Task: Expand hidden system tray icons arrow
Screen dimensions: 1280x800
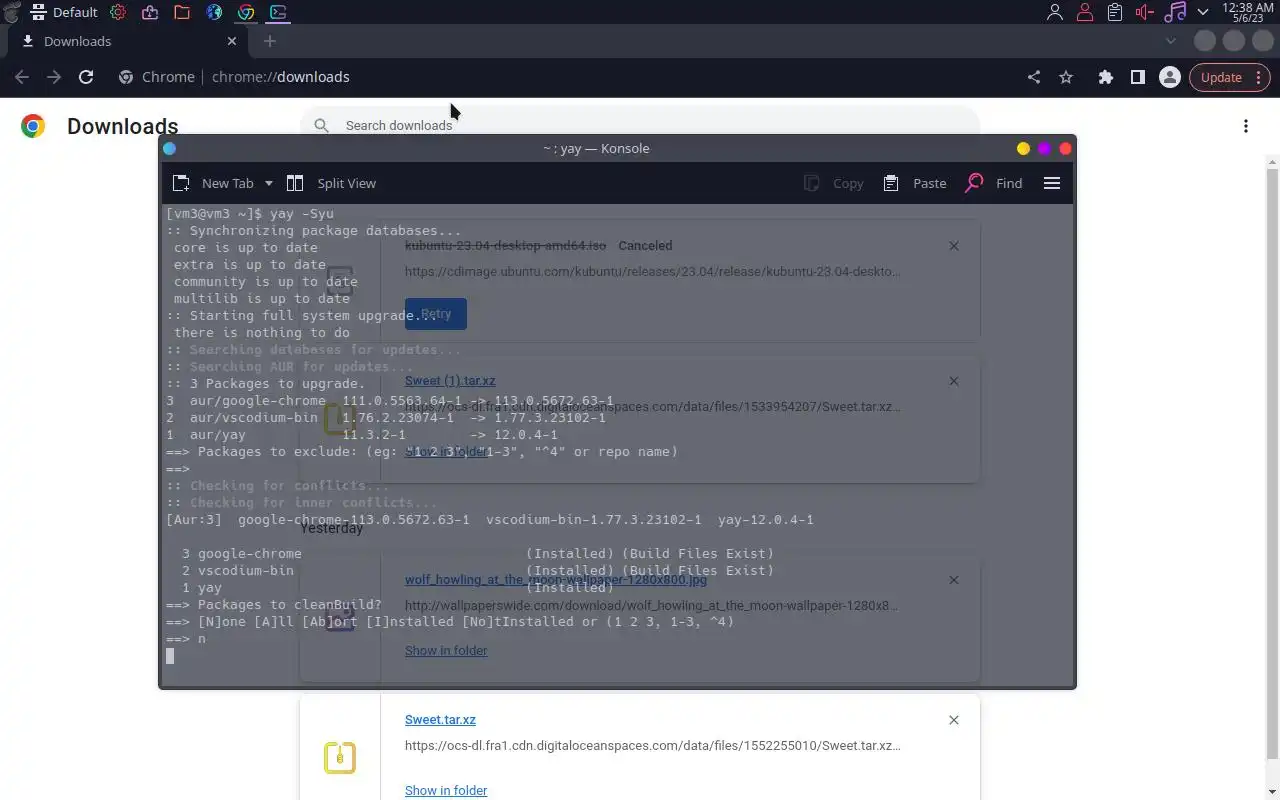Action: click(1203, 12)
